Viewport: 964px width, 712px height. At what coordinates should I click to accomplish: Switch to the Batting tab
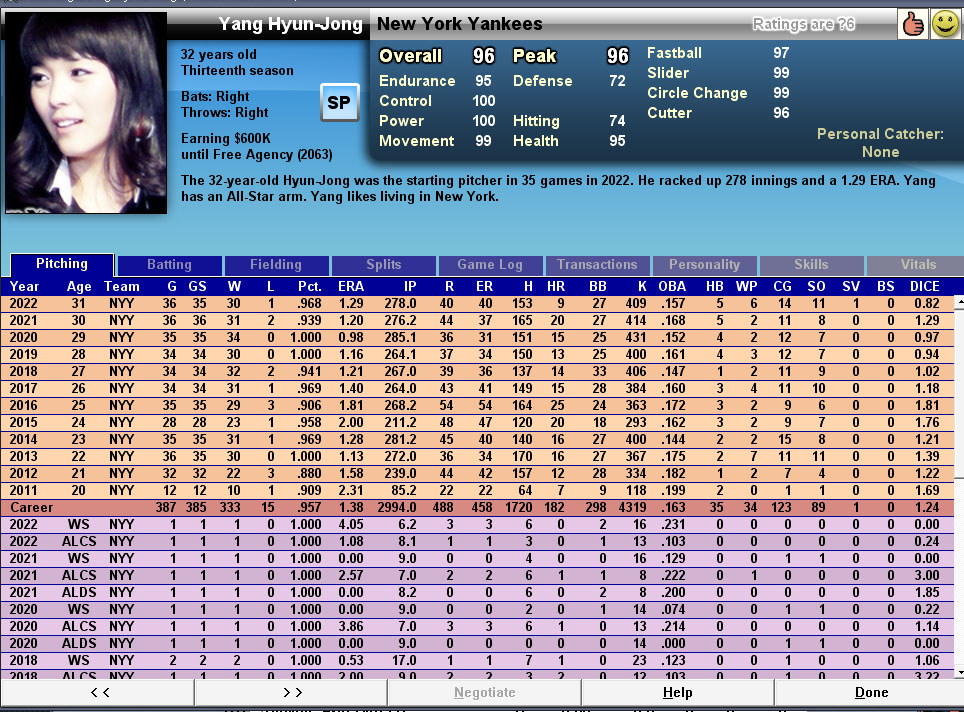click(x=169, y=265)
